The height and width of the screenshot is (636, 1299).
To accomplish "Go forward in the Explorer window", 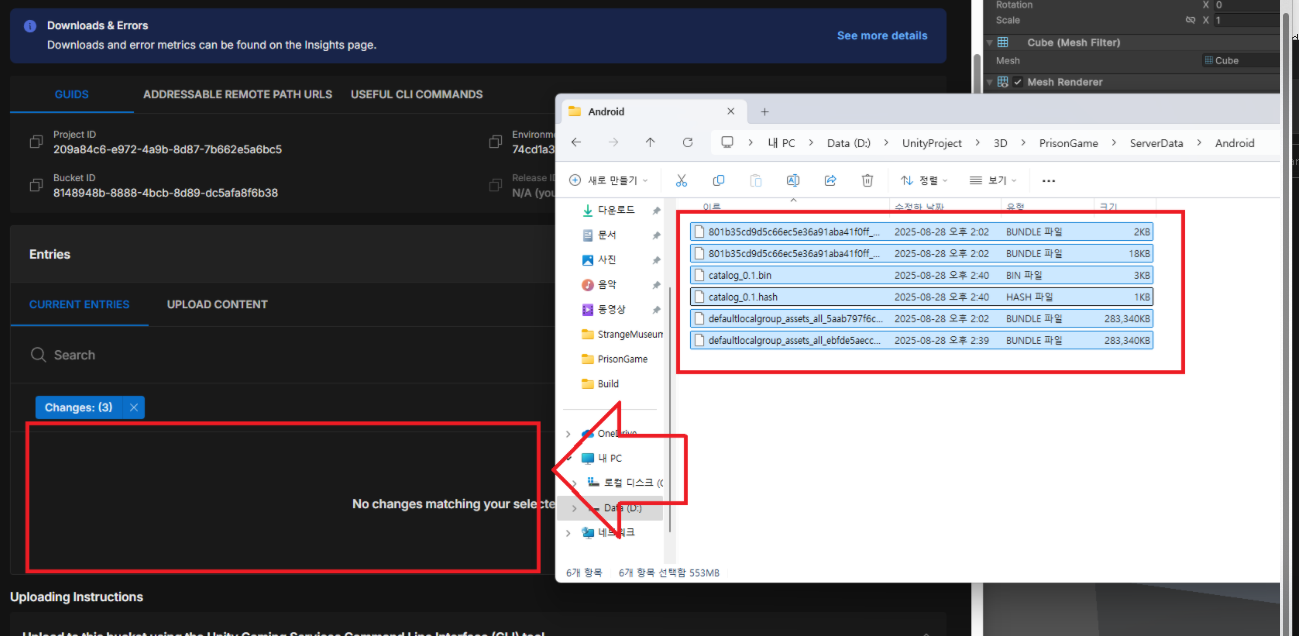I will click(613, 143).
